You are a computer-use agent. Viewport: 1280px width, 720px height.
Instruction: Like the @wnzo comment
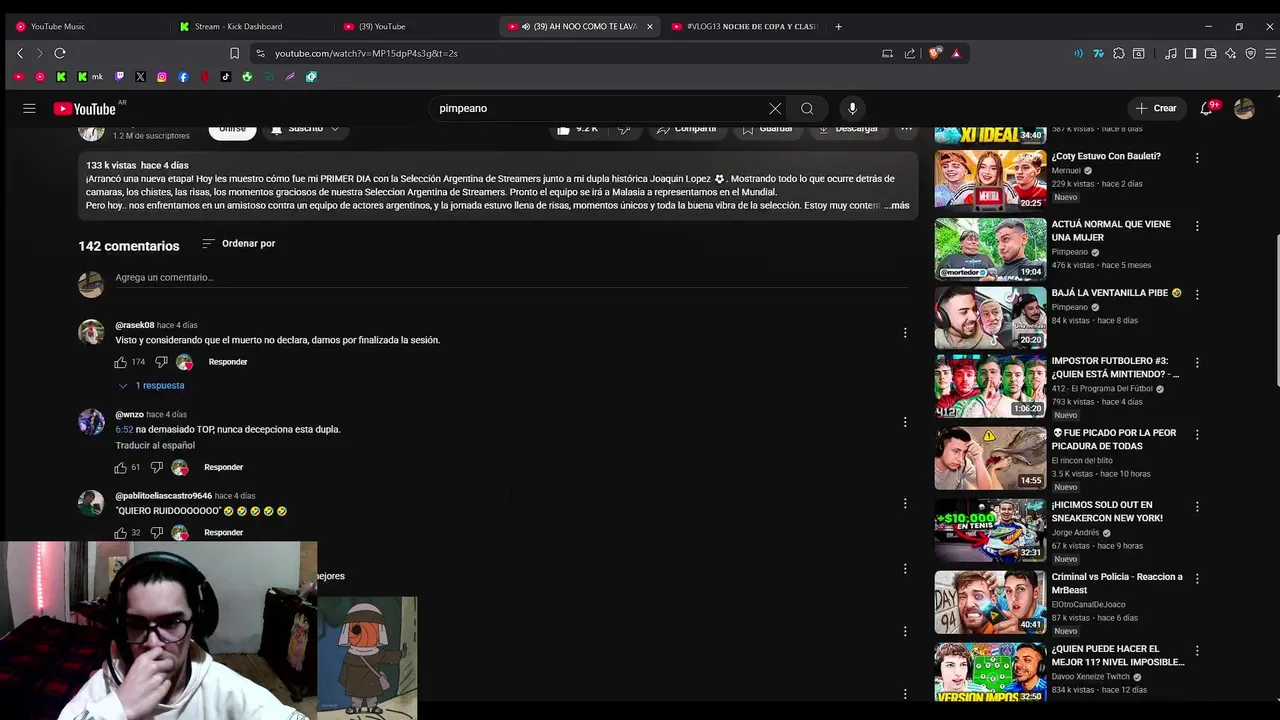pyautogui.click(x=121, y=467)
